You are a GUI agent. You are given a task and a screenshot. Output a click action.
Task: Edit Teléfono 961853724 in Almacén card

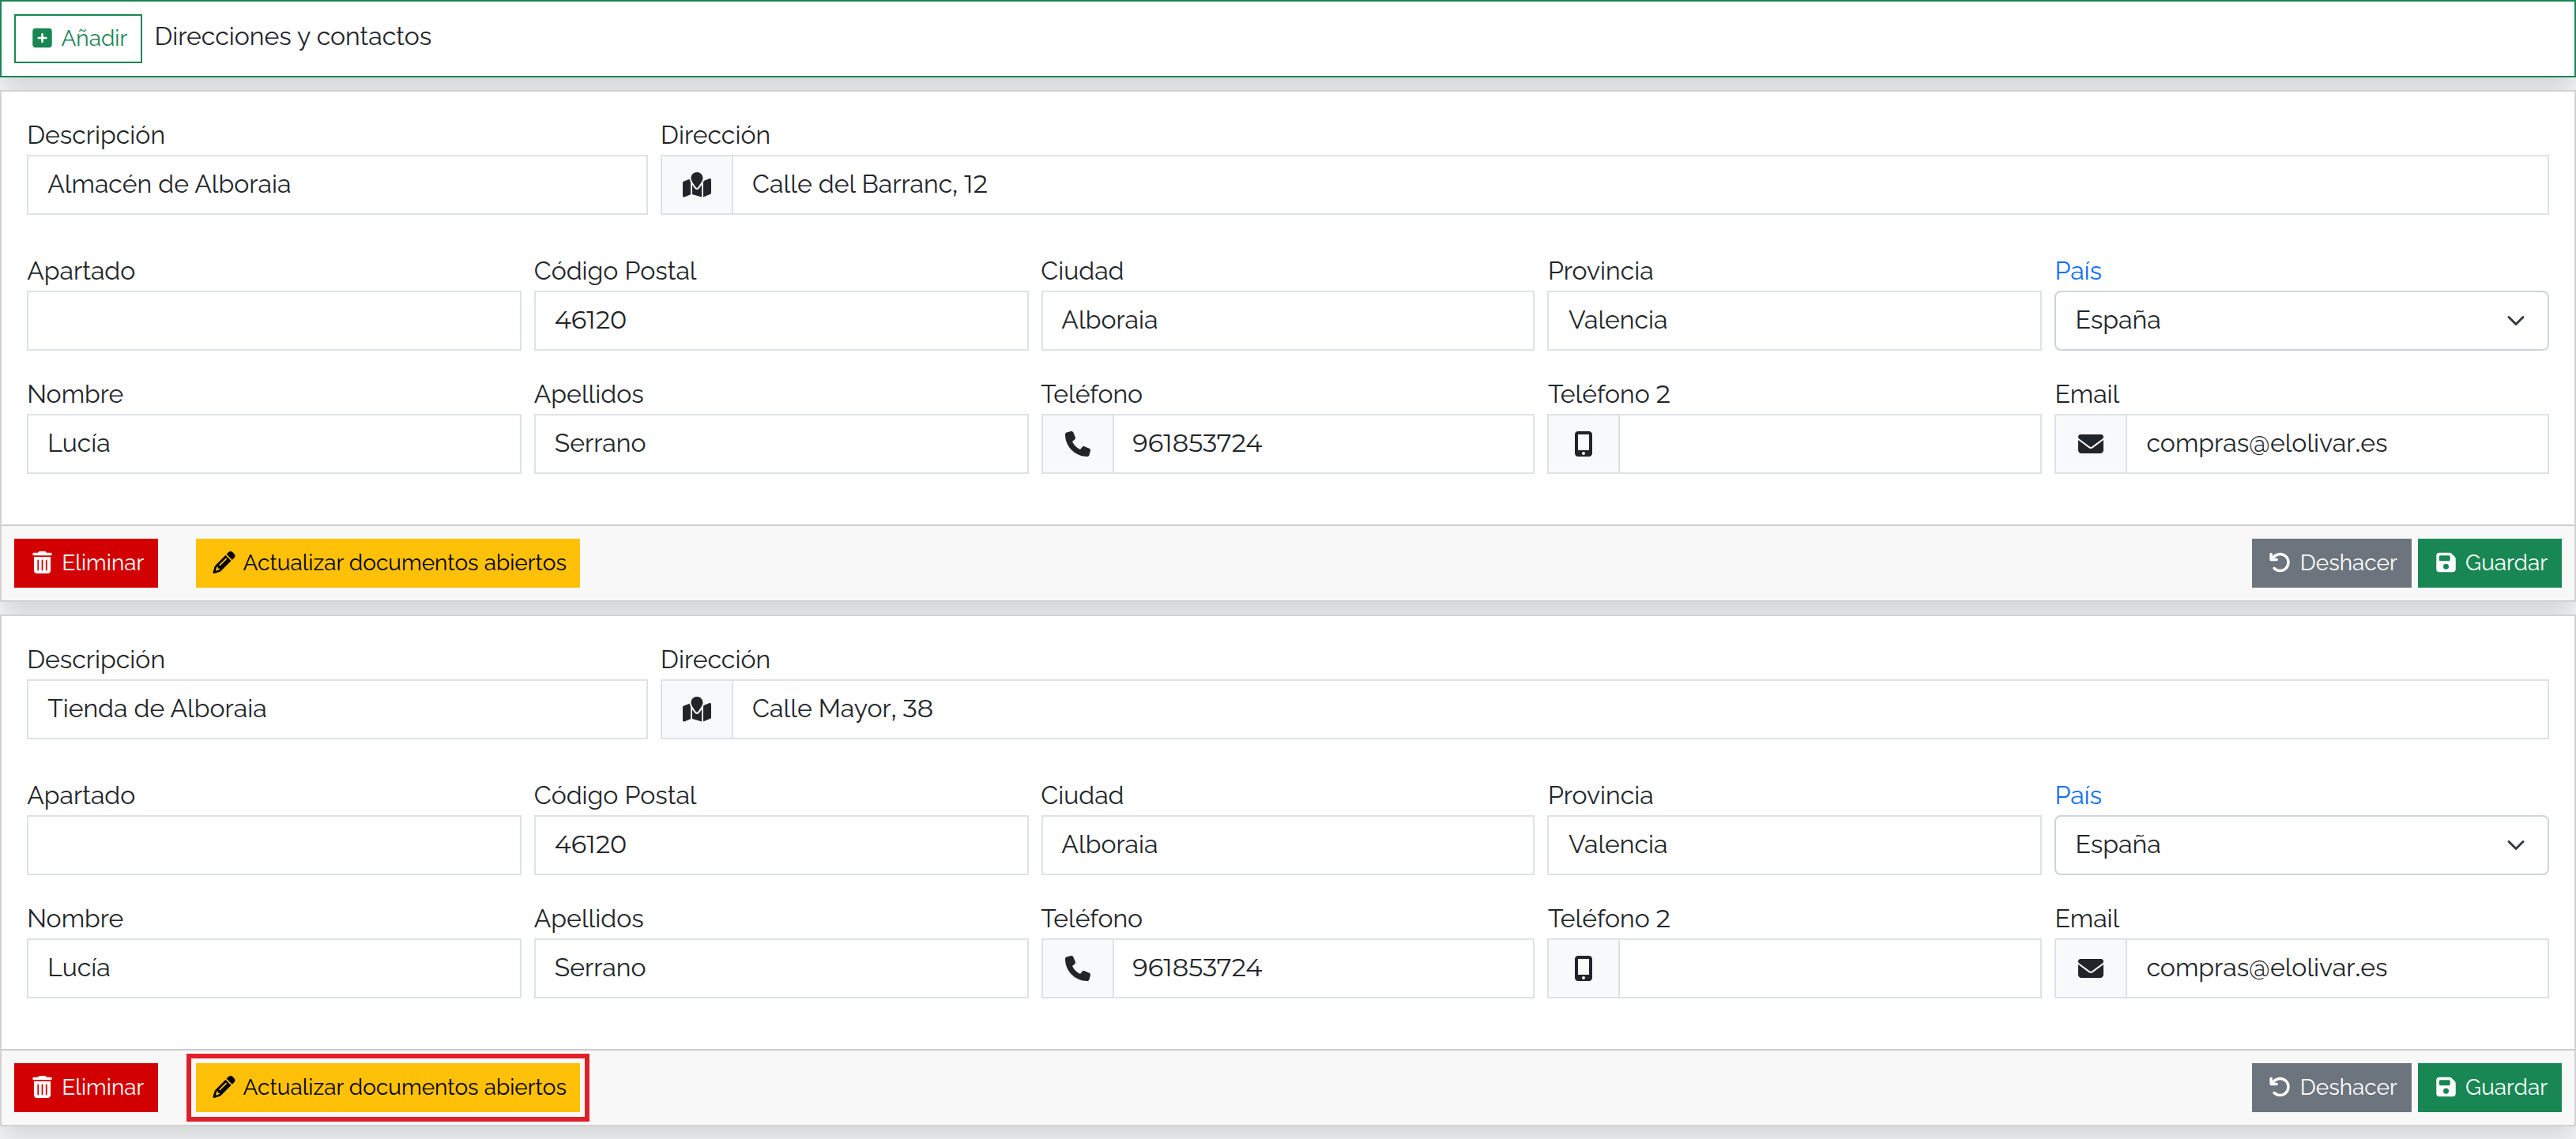coord(1323,444)
